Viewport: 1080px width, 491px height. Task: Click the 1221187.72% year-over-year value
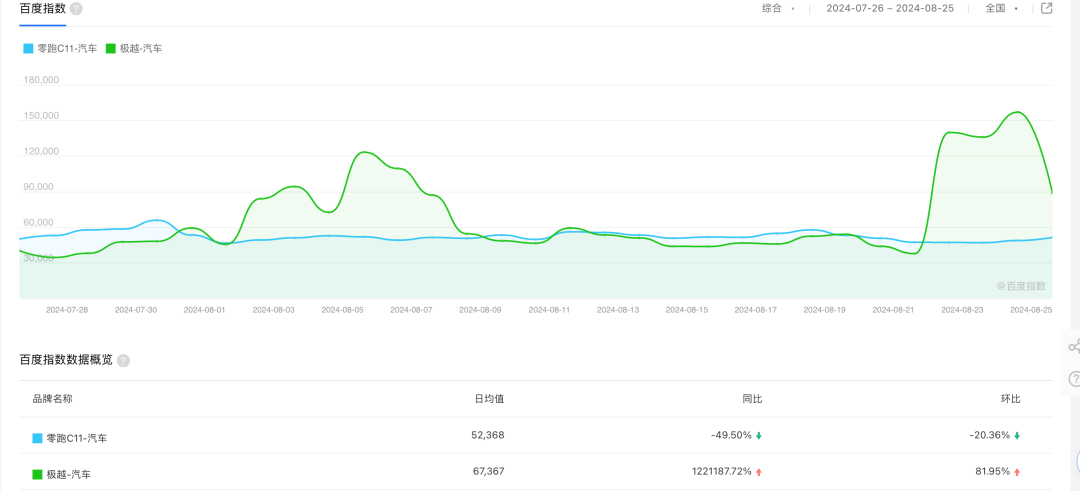pos(722,472)
